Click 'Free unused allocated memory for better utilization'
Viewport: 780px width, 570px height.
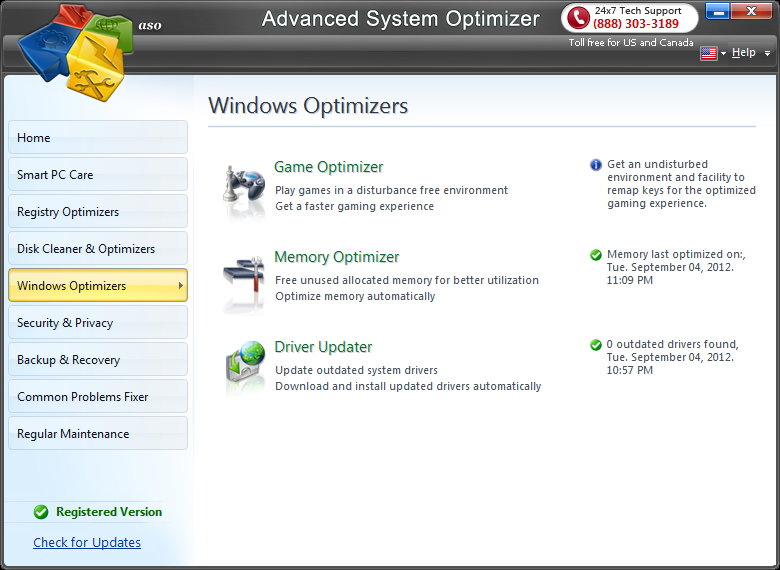coord(407,280)
